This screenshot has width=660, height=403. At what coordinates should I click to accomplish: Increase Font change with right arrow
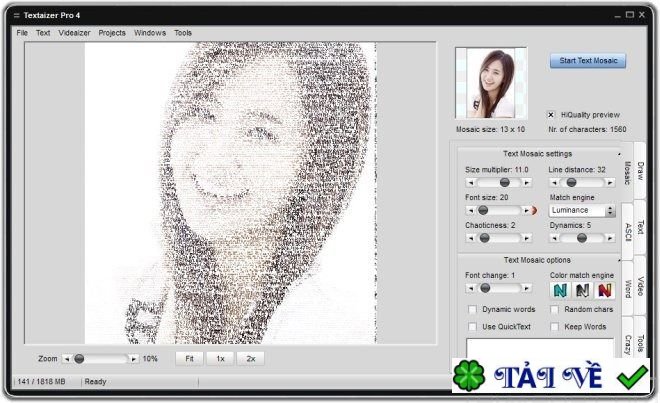click(x=526, y=288)
